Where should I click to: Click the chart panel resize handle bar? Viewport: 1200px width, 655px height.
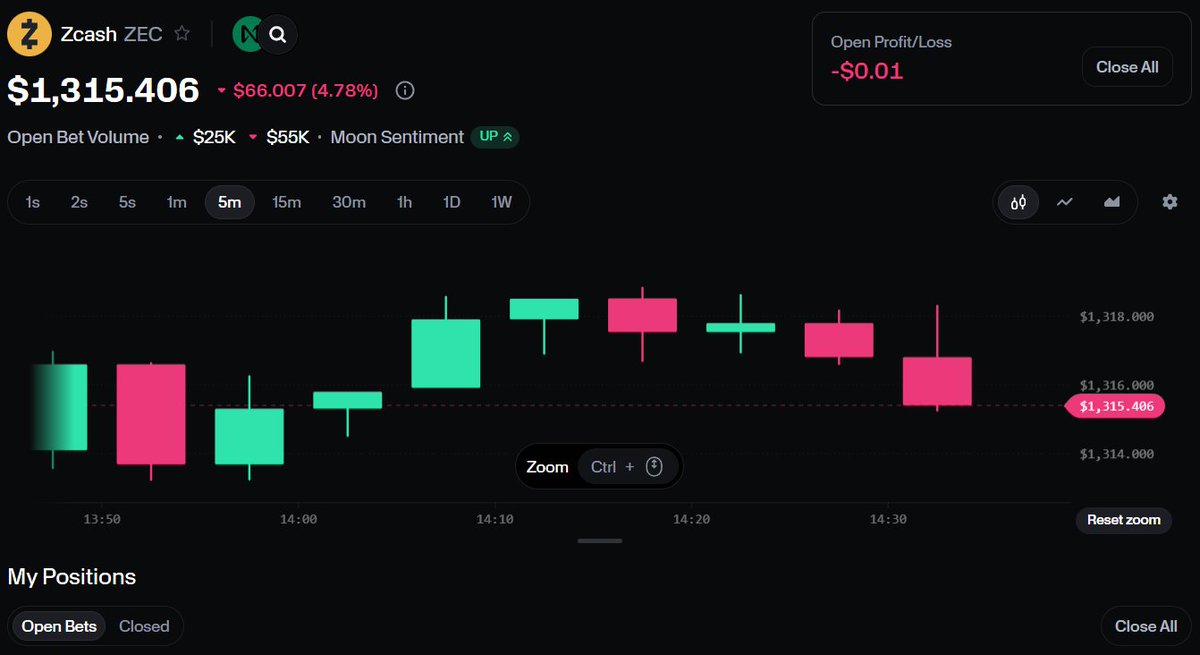point(600,541)
